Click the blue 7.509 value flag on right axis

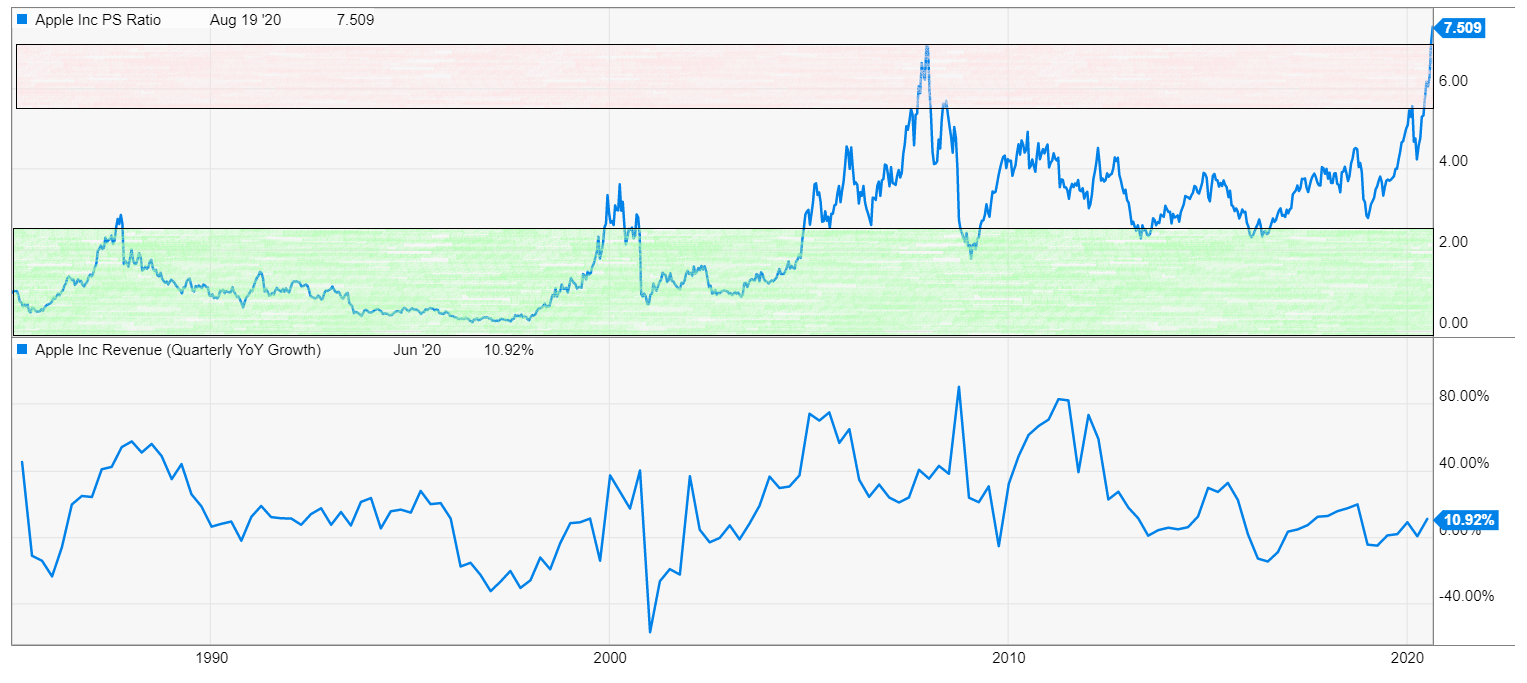tap(1459, 28)
